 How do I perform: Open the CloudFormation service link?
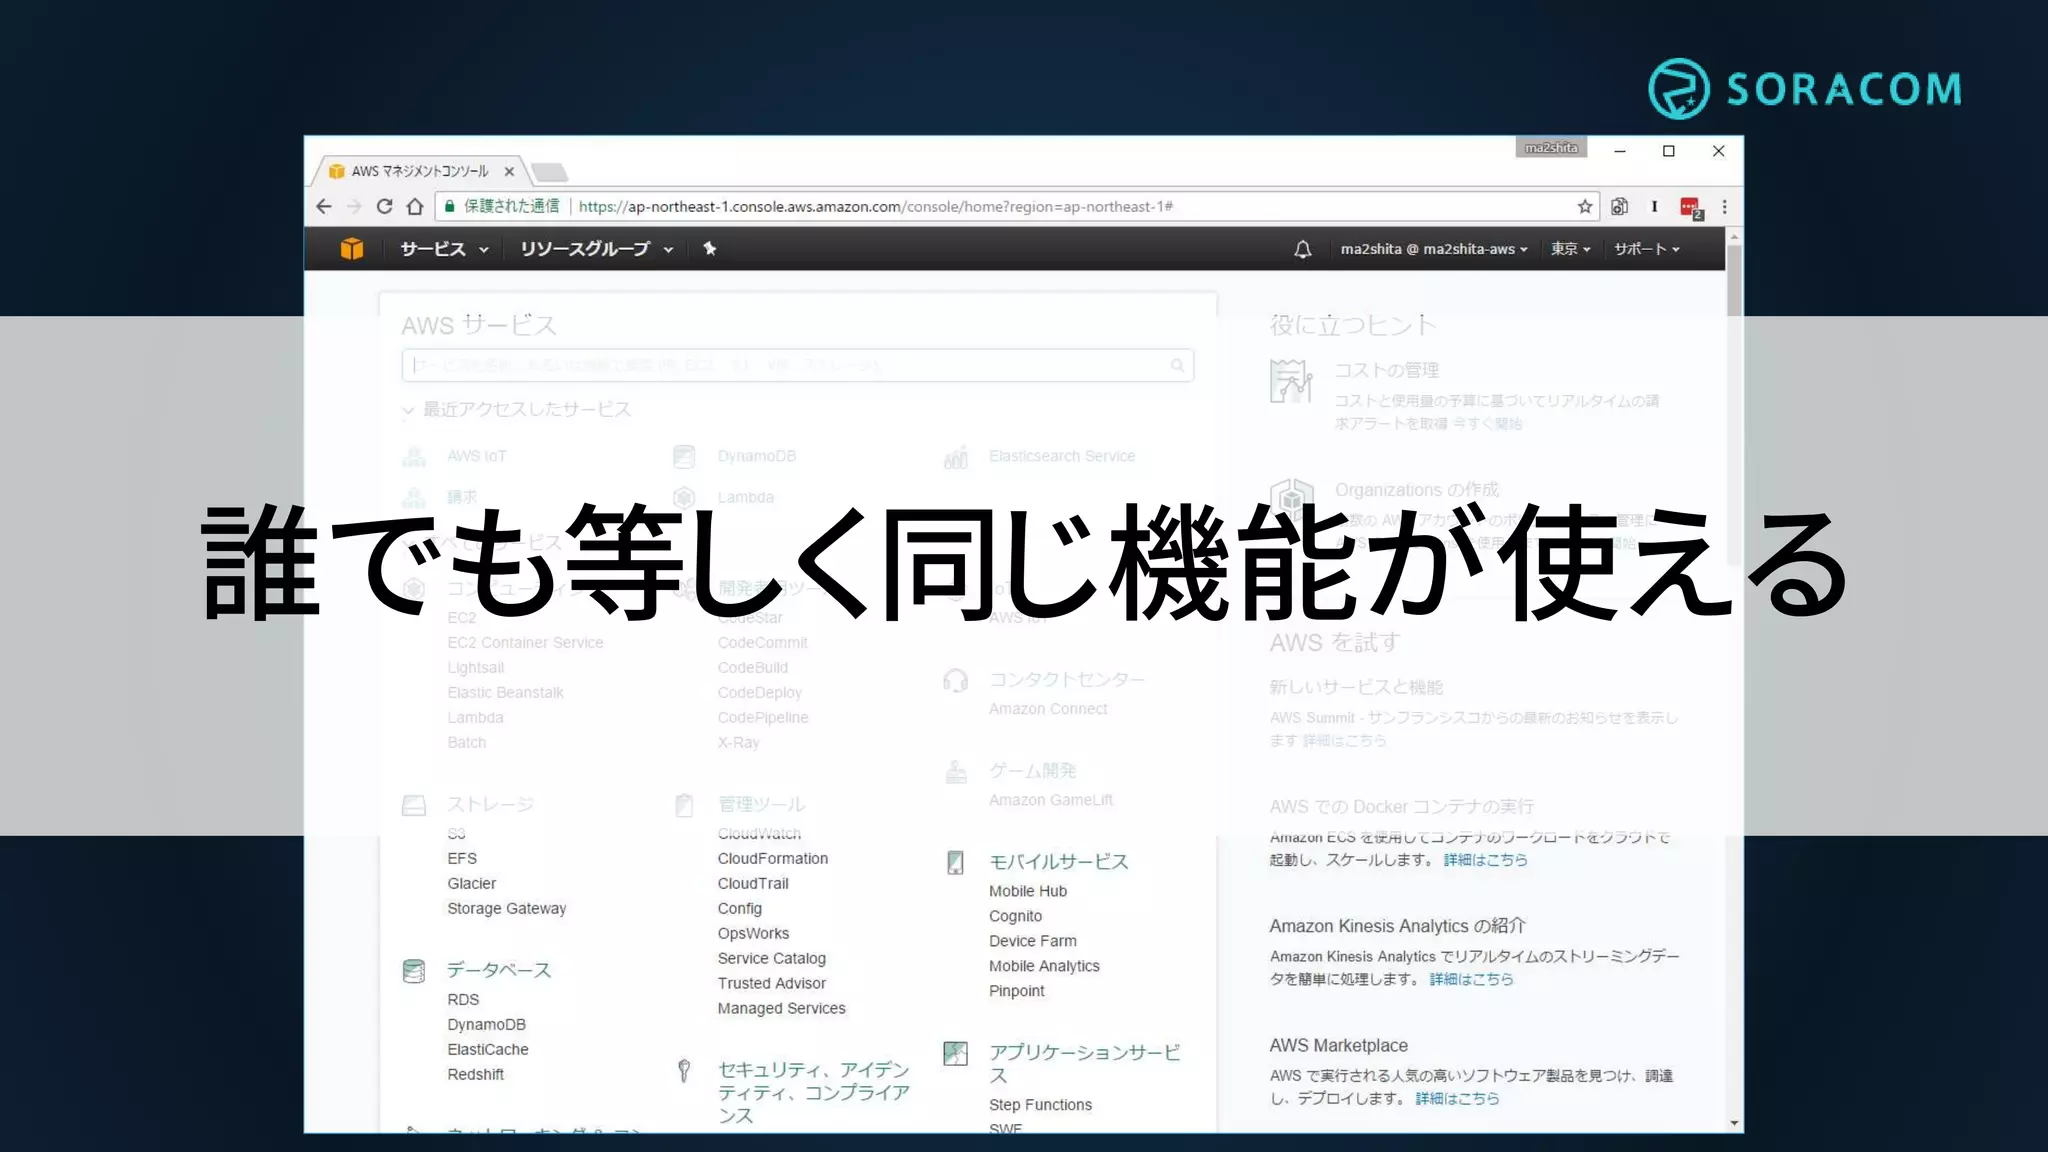773,859
